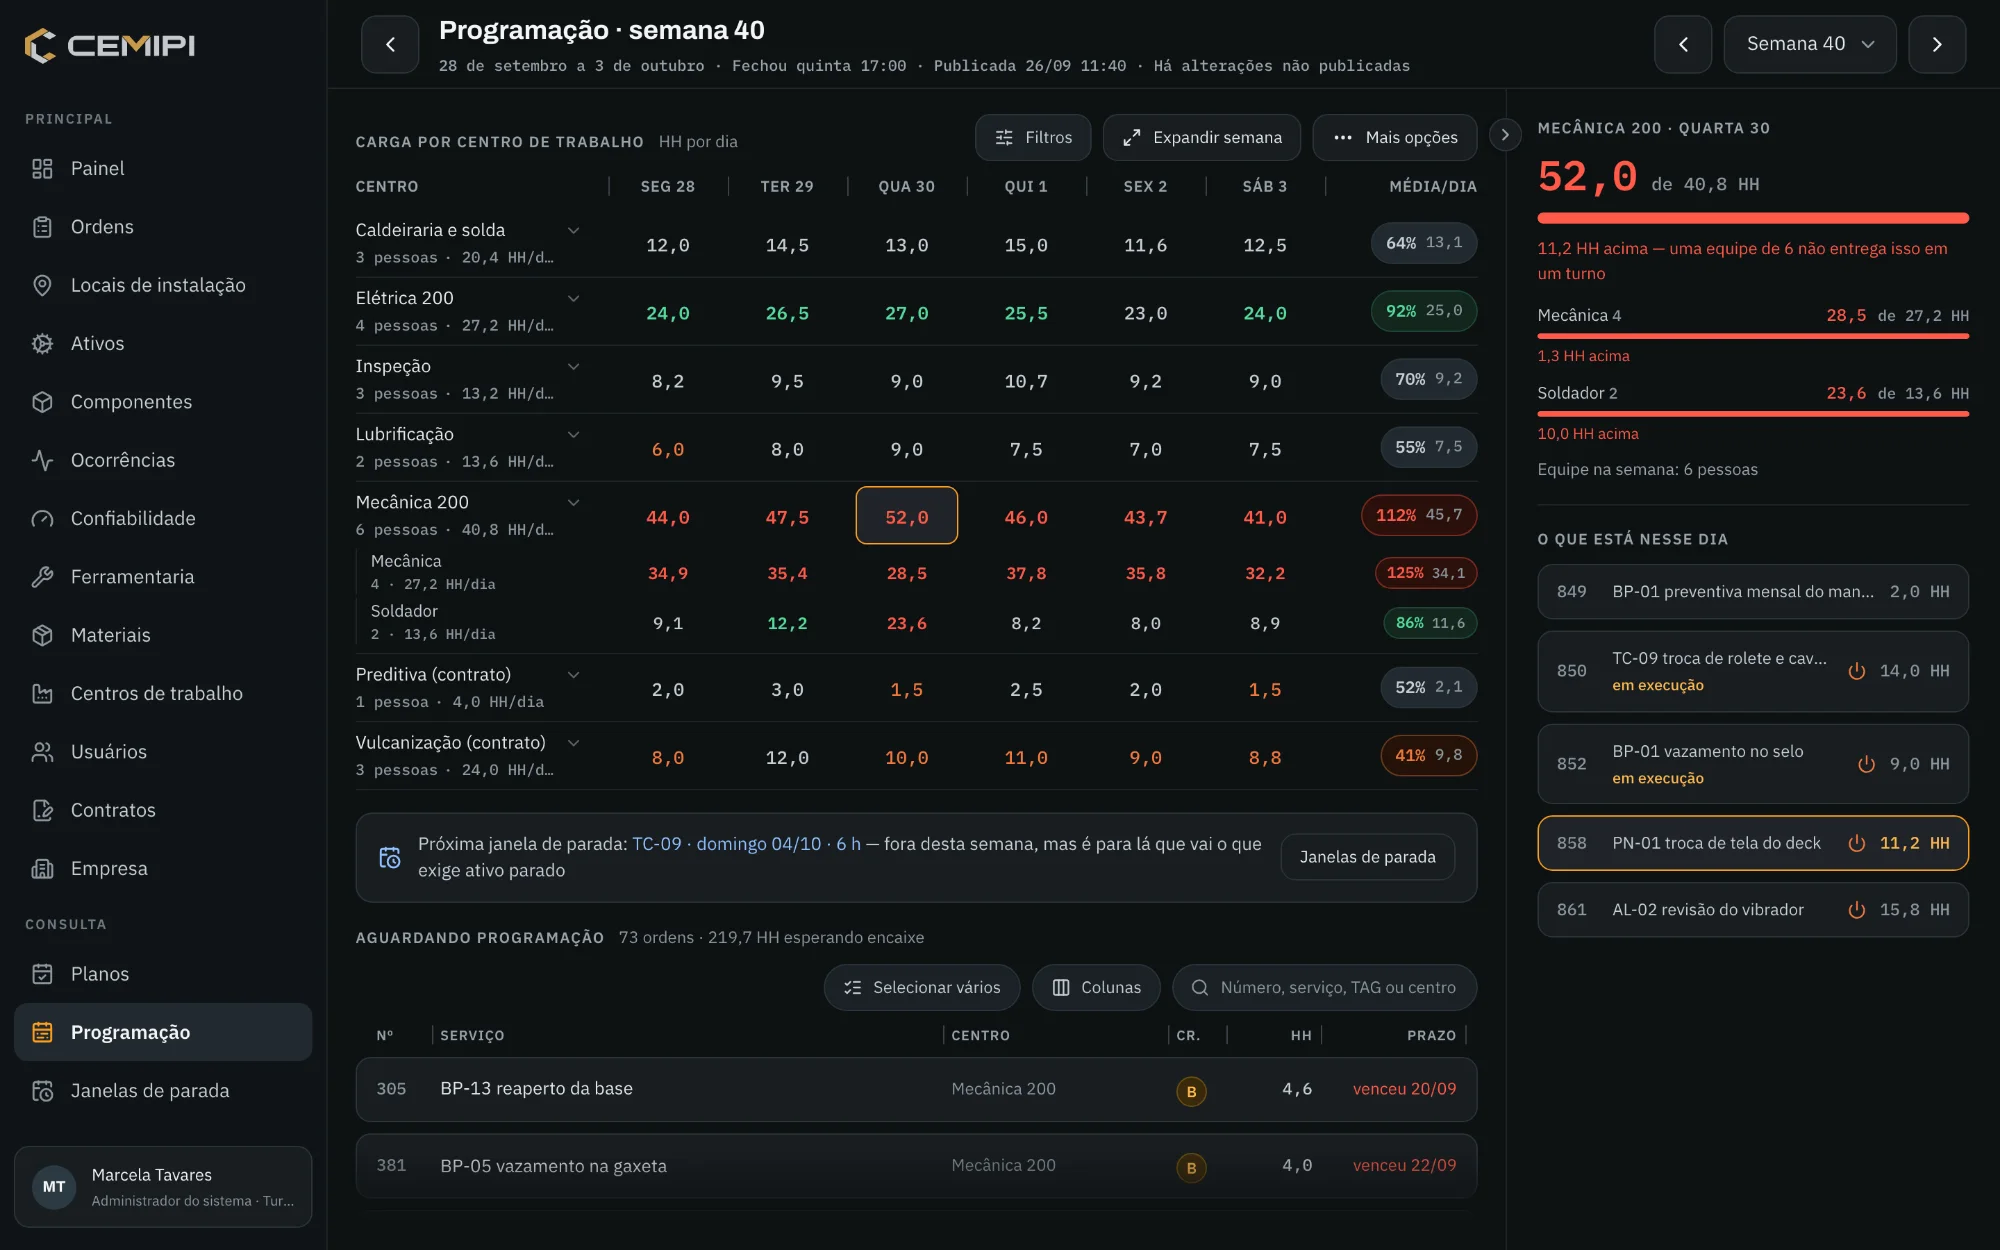Click back arrow beside Programação title
The image size is (2000, 1250).
coord(390,44)
